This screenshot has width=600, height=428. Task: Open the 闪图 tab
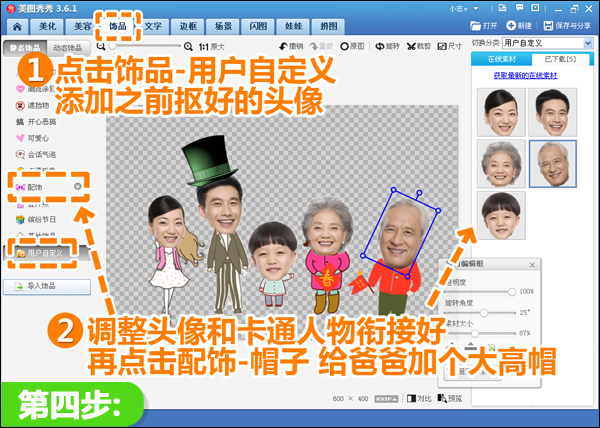tap(258, 26)
